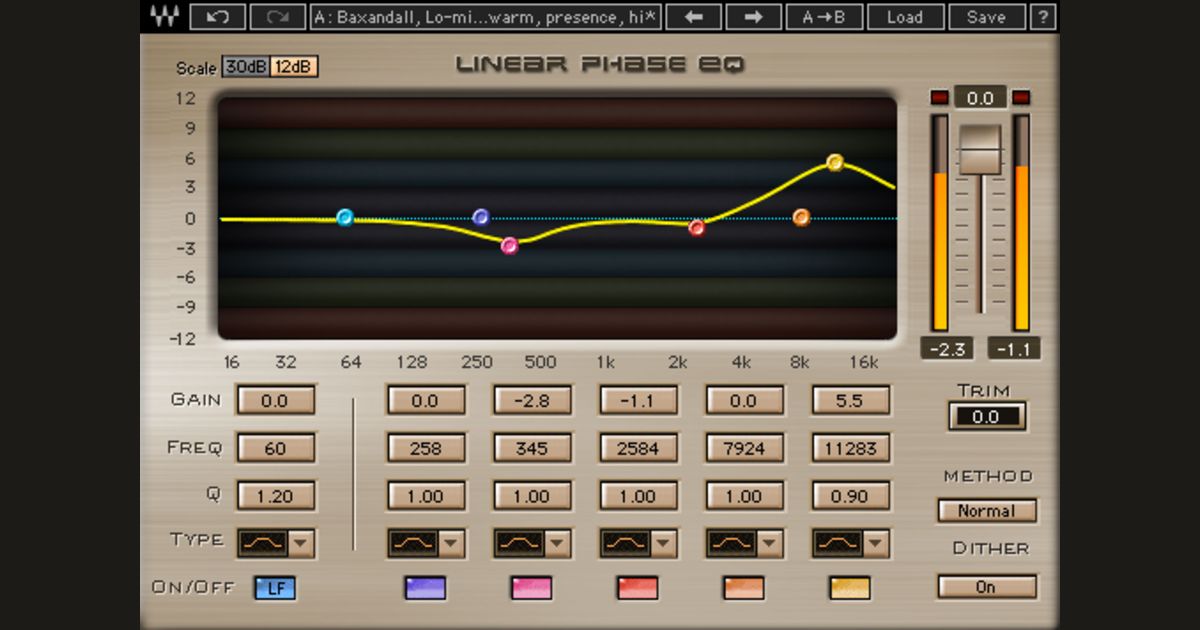The width and height of the screenshot is (1200, 630).
Task: Click the Load button
Action: (x=906, y=16)
